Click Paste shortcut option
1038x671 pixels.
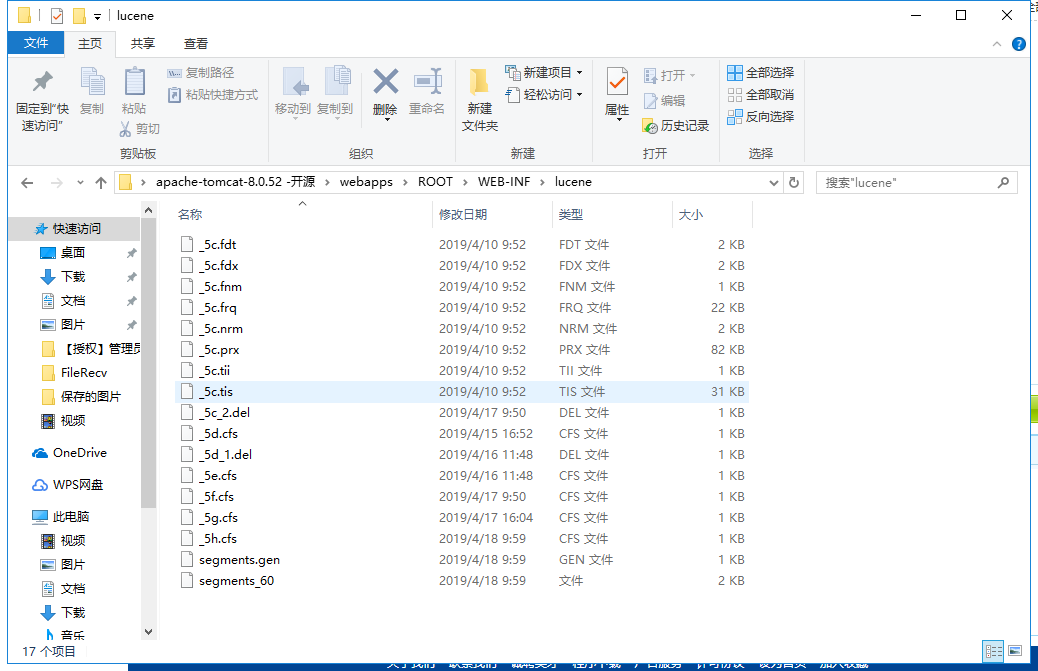pos(212,95)
